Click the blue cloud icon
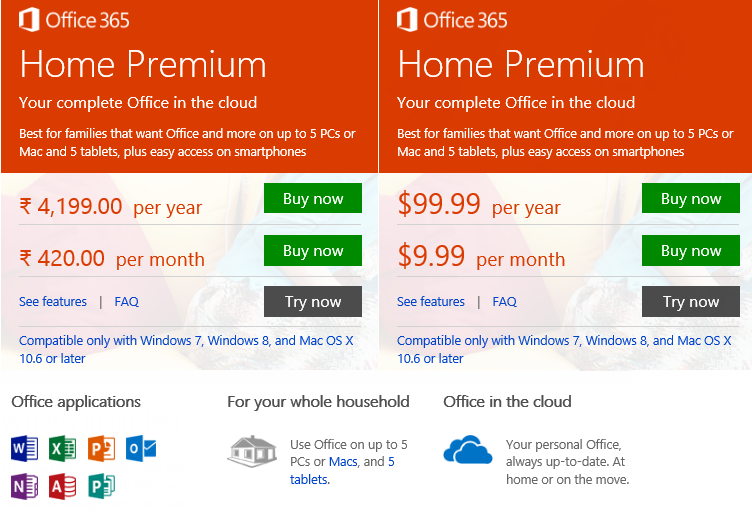The height and width of the screenshot is (513, 752). [468, 451]
